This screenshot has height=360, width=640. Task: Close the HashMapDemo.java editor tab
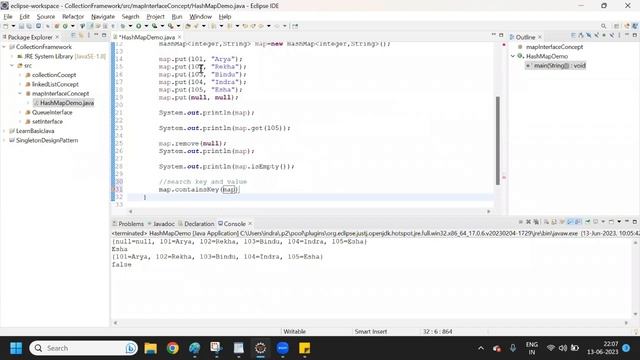(x=180, y=37)
